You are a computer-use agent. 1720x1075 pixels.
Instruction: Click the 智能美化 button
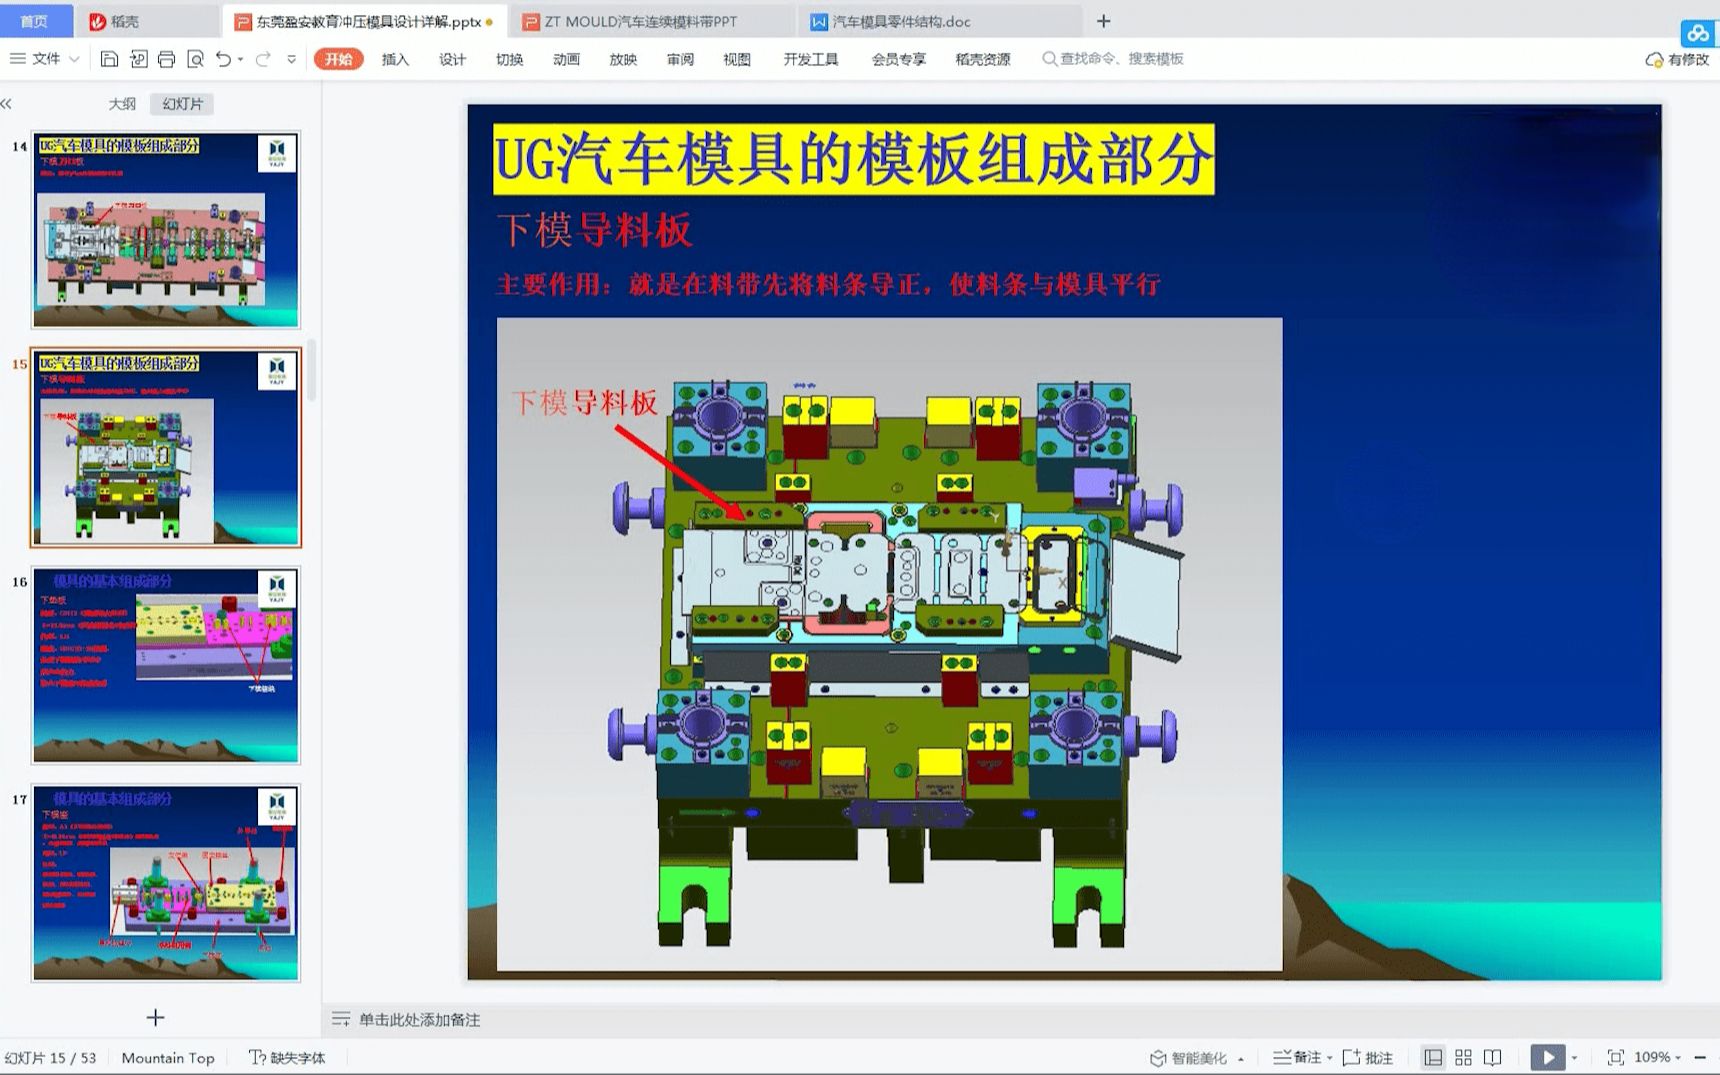pos(1188,1058)
